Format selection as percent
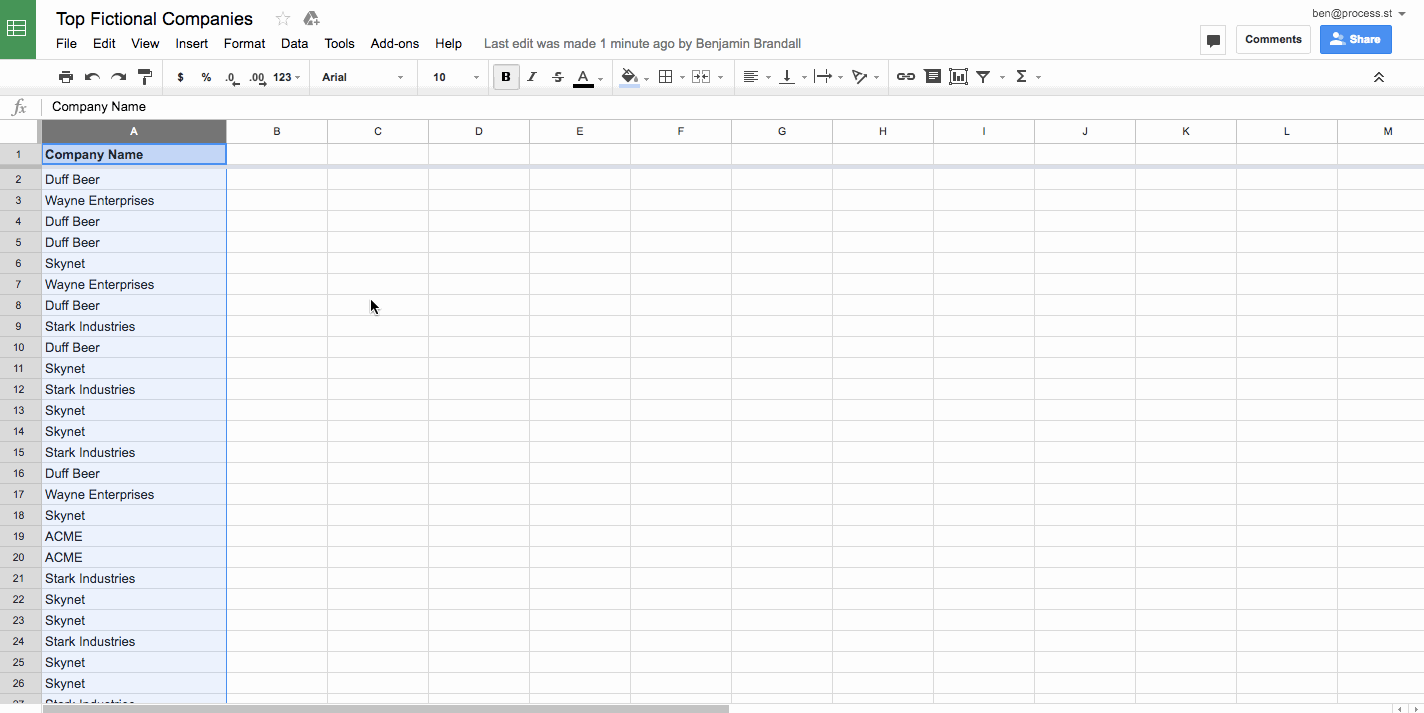 (206, 77)
